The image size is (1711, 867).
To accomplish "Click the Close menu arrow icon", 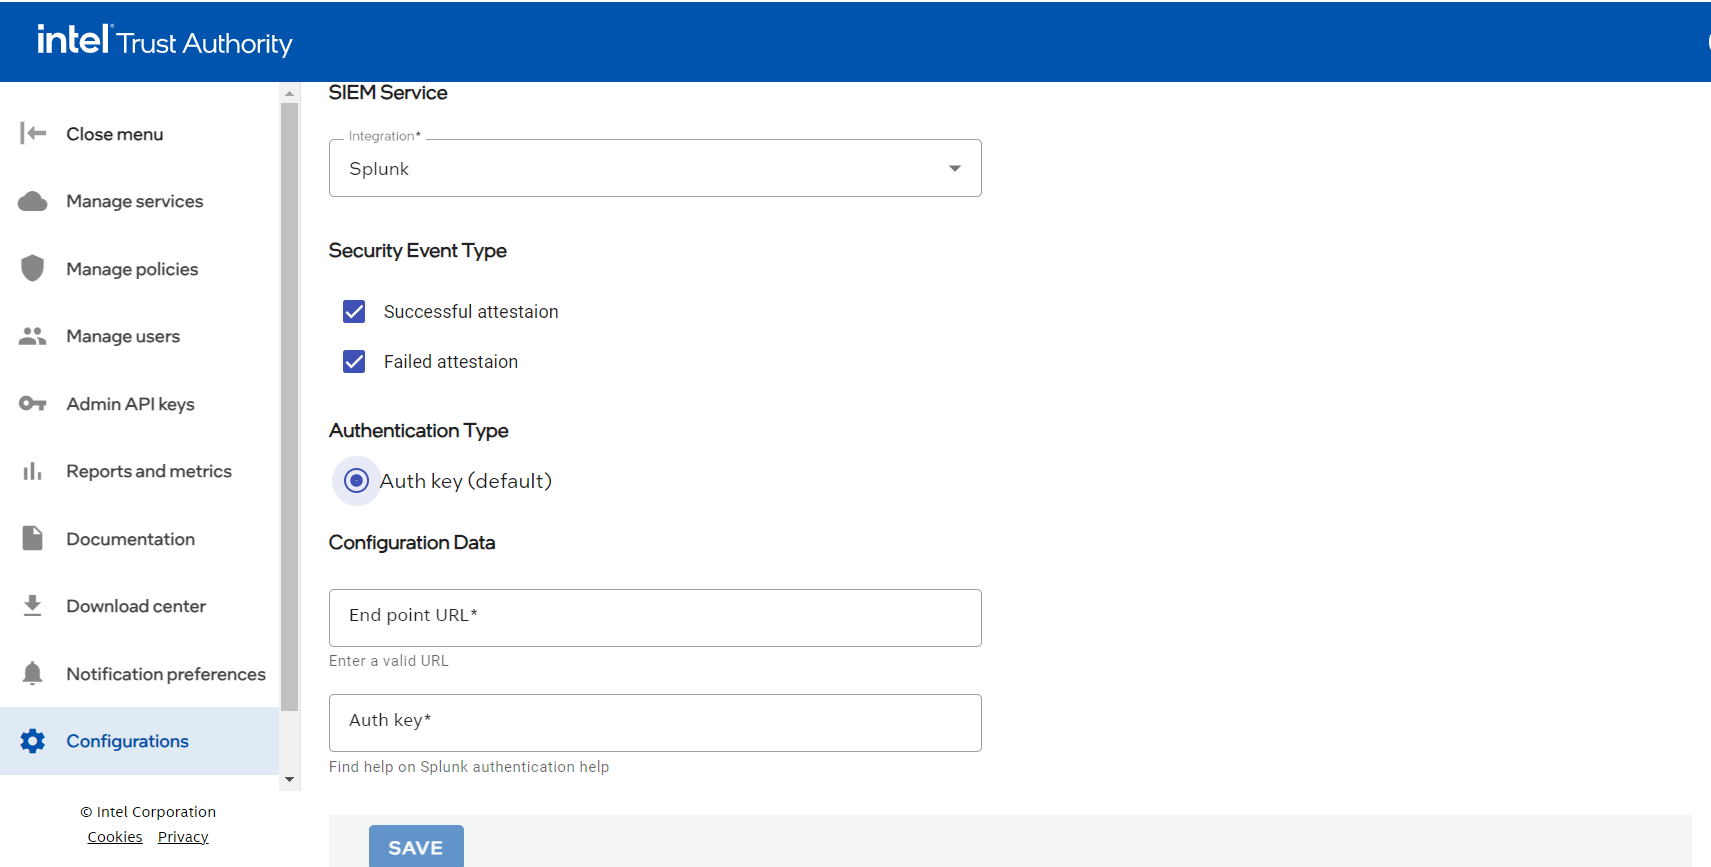I will [x=33, y=133].
